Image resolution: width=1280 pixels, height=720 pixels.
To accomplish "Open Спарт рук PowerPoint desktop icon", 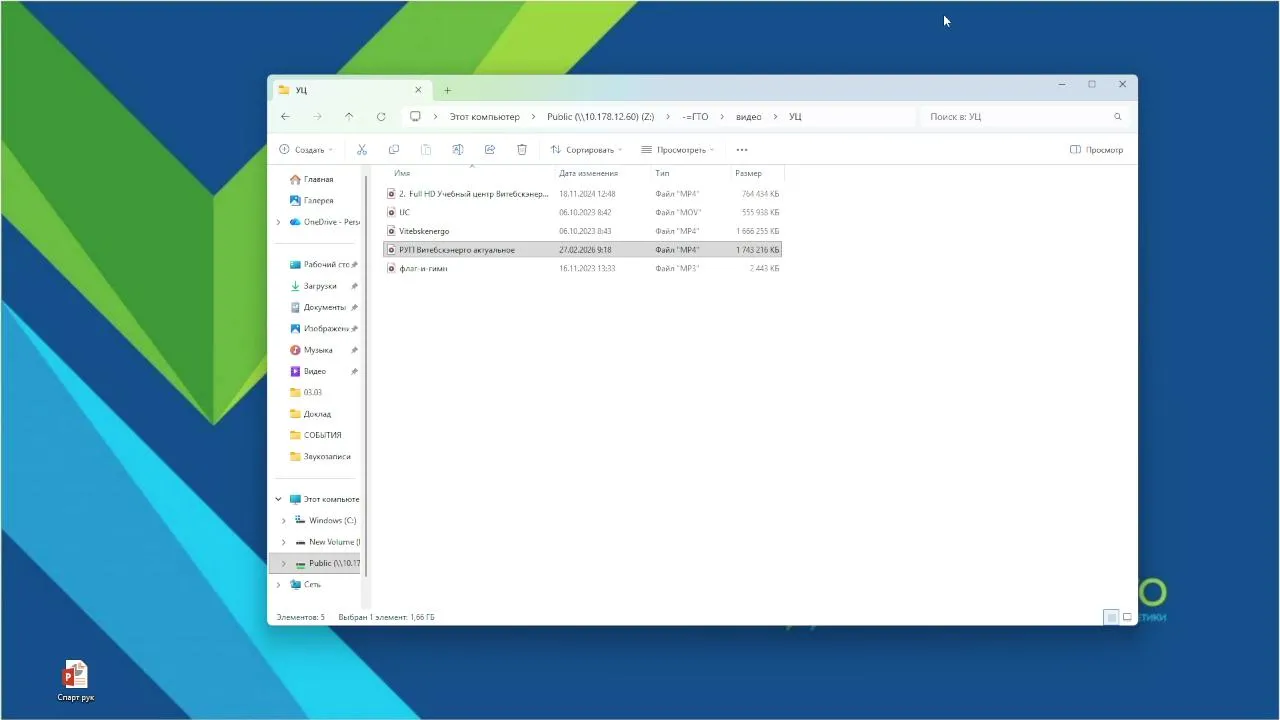I will click(76, 680).
